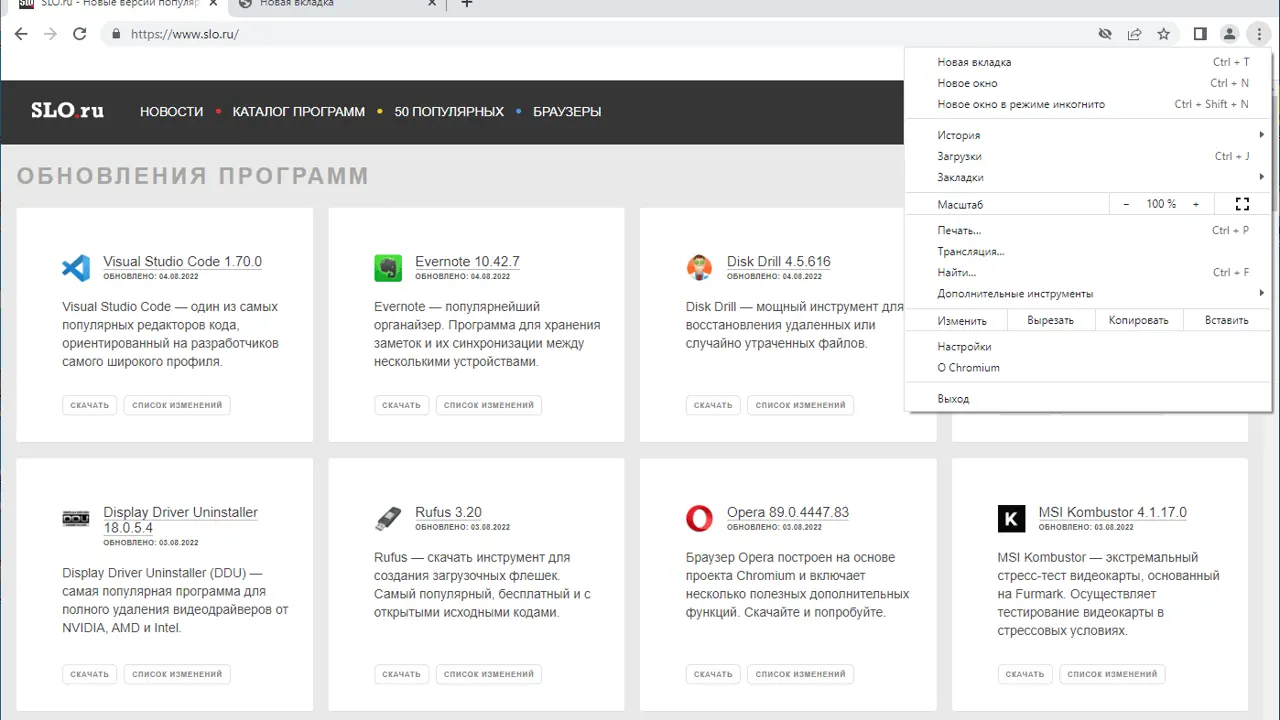Toggle fullscreen mode in the zoom row
Viewport: 1280px width, 720px height.
coord(1242,204)
